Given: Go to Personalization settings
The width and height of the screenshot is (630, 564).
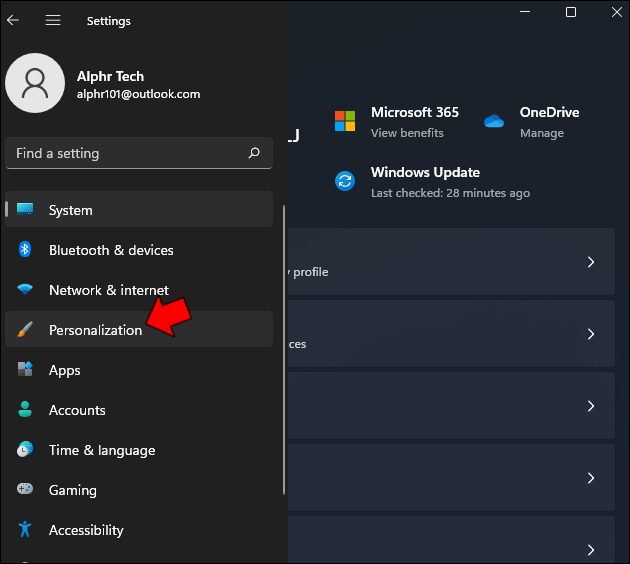Looking at the screenshot, I should (x=95, y=330).
